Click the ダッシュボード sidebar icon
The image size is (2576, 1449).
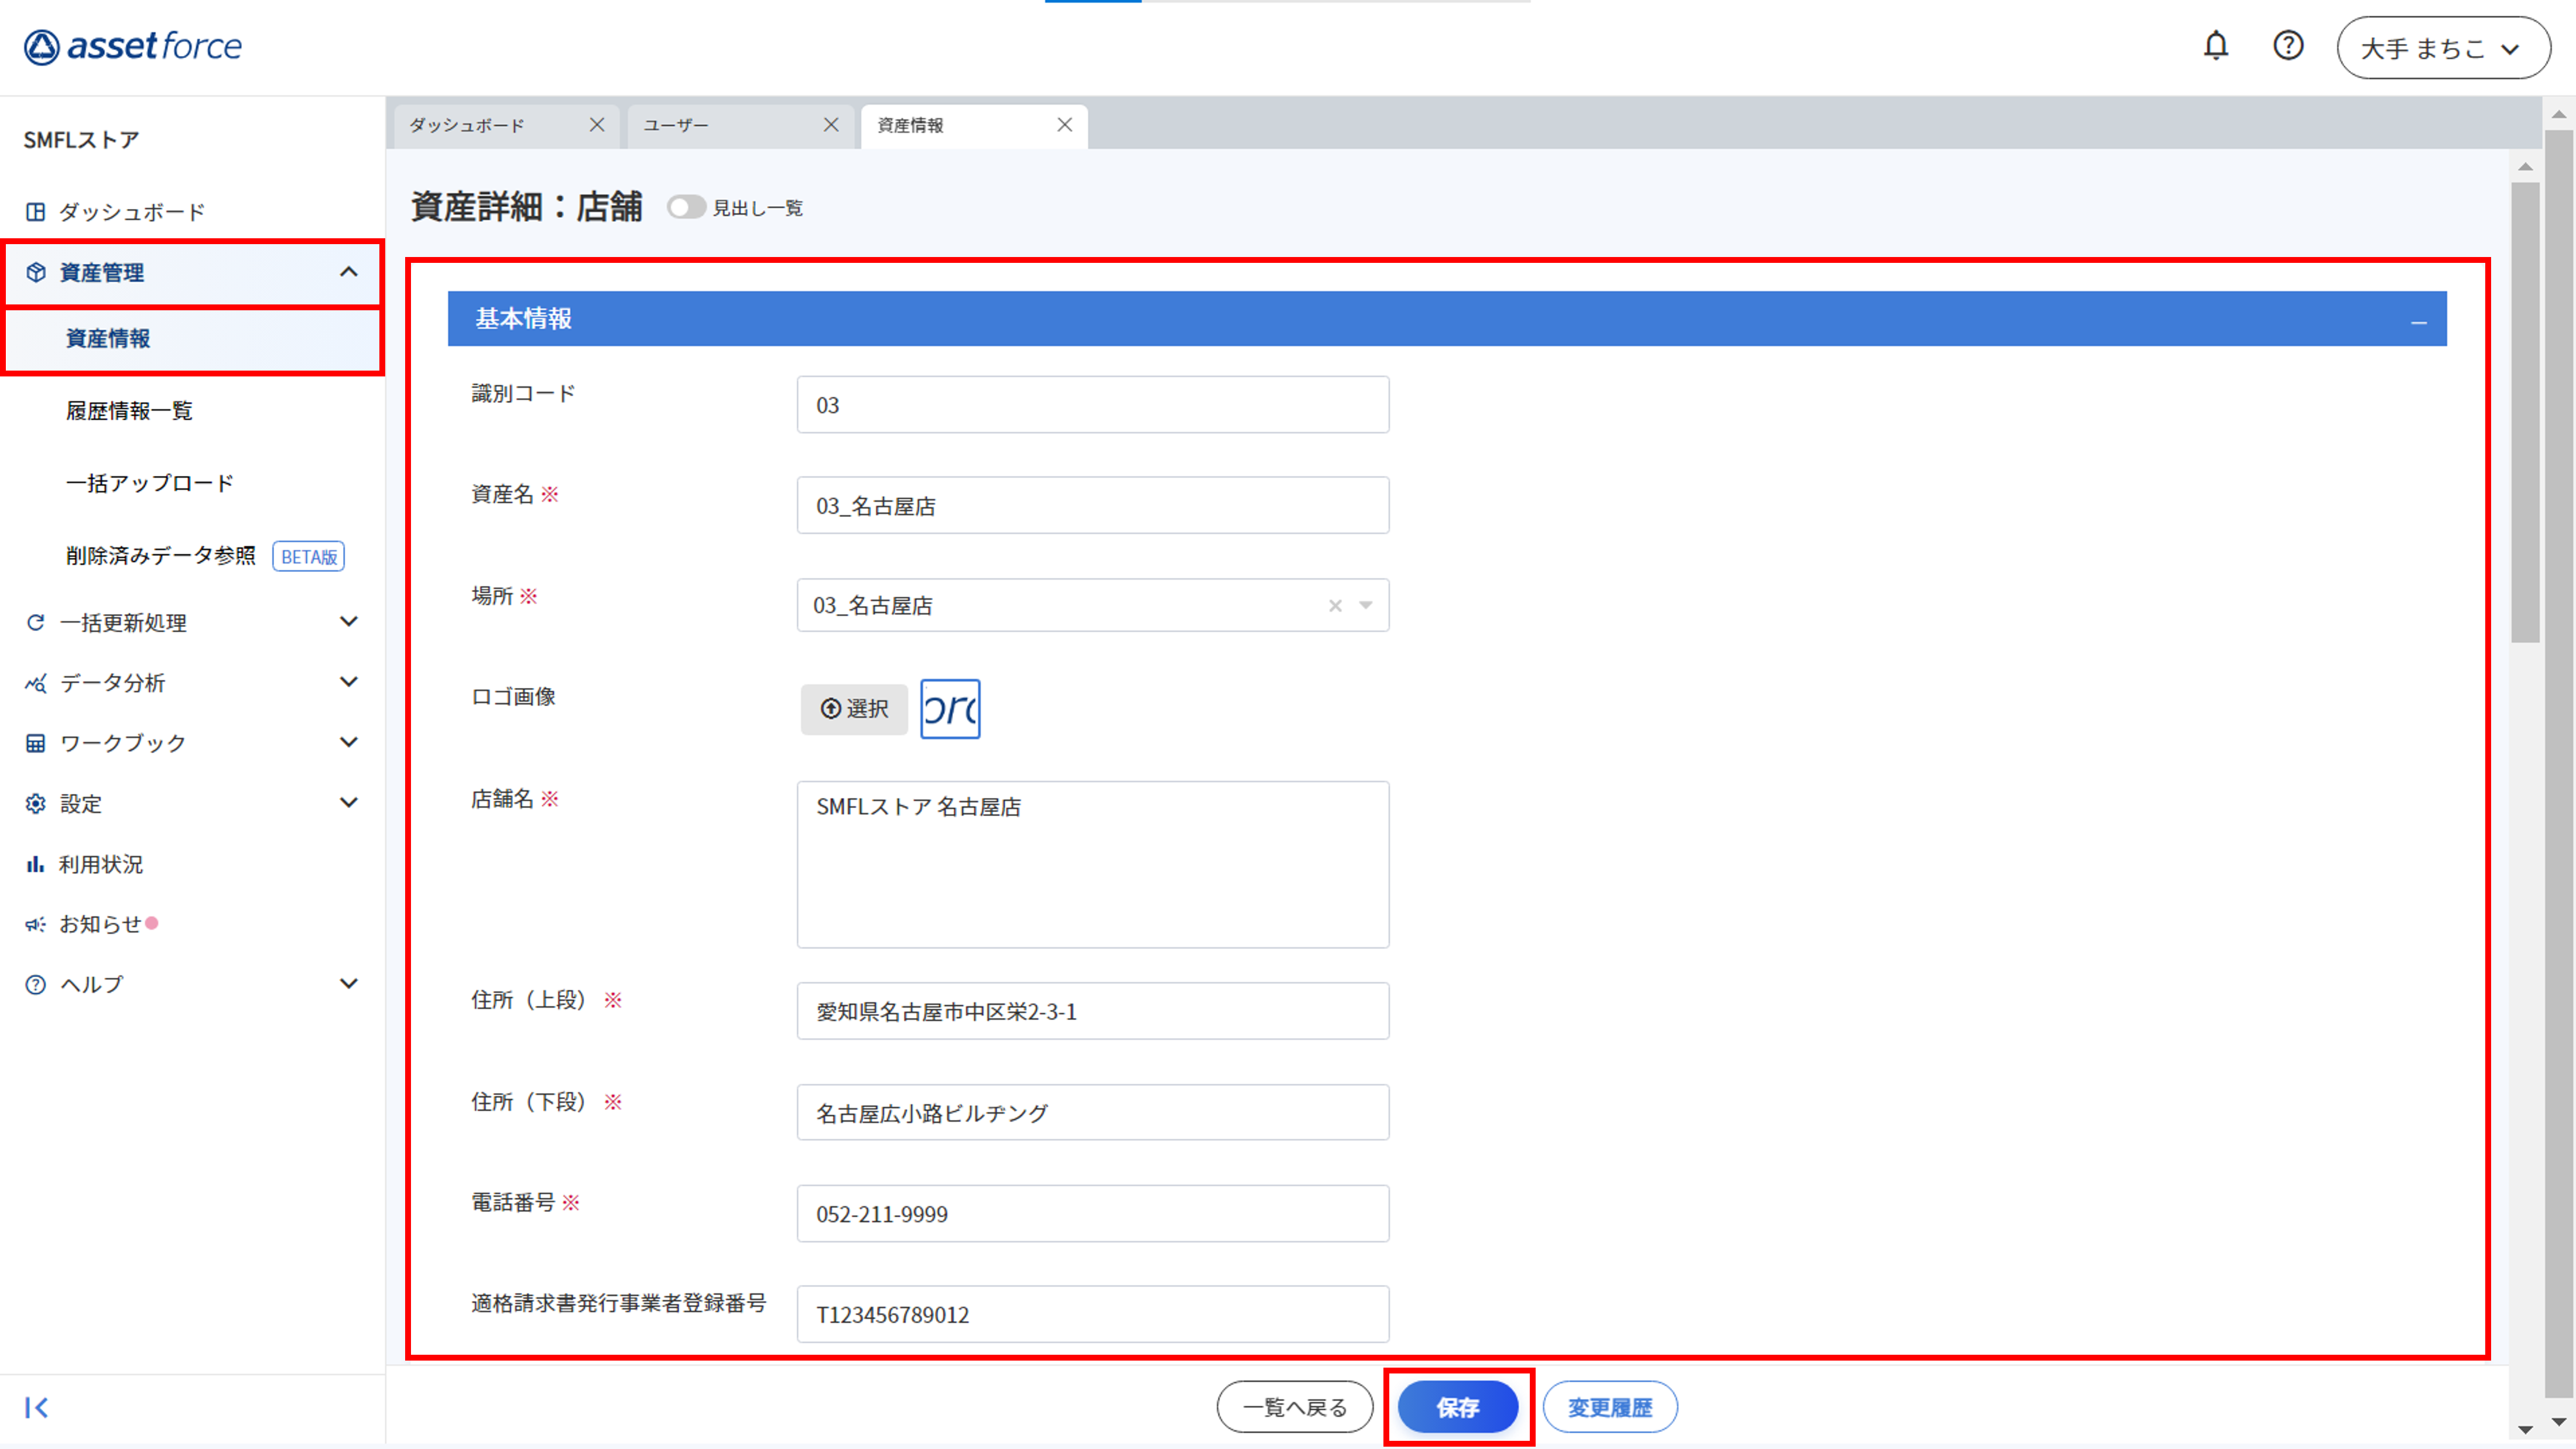(x=36, y=212)
